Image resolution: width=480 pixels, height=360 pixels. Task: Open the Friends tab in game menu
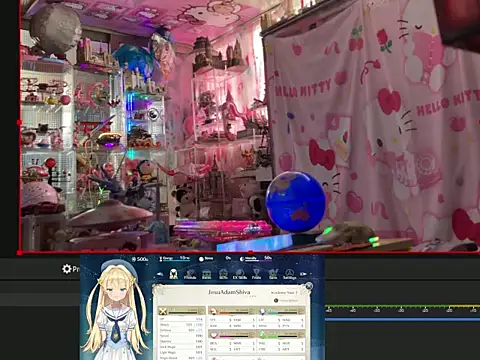tap(190, 274)
